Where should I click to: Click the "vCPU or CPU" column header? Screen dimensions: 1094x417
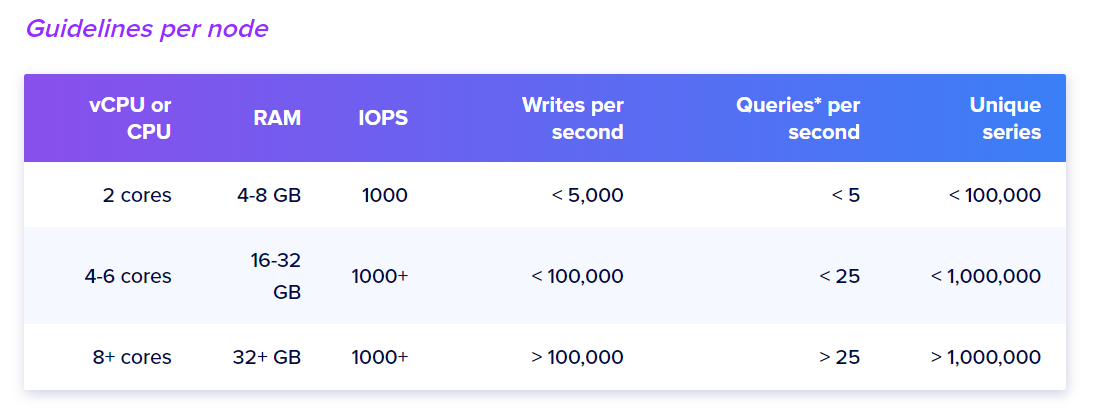(x=130, y=118)
